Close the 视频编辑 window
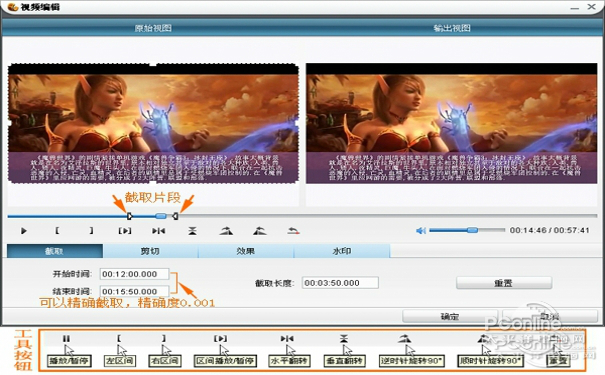605x375 pixels. (x=591, y=7)
